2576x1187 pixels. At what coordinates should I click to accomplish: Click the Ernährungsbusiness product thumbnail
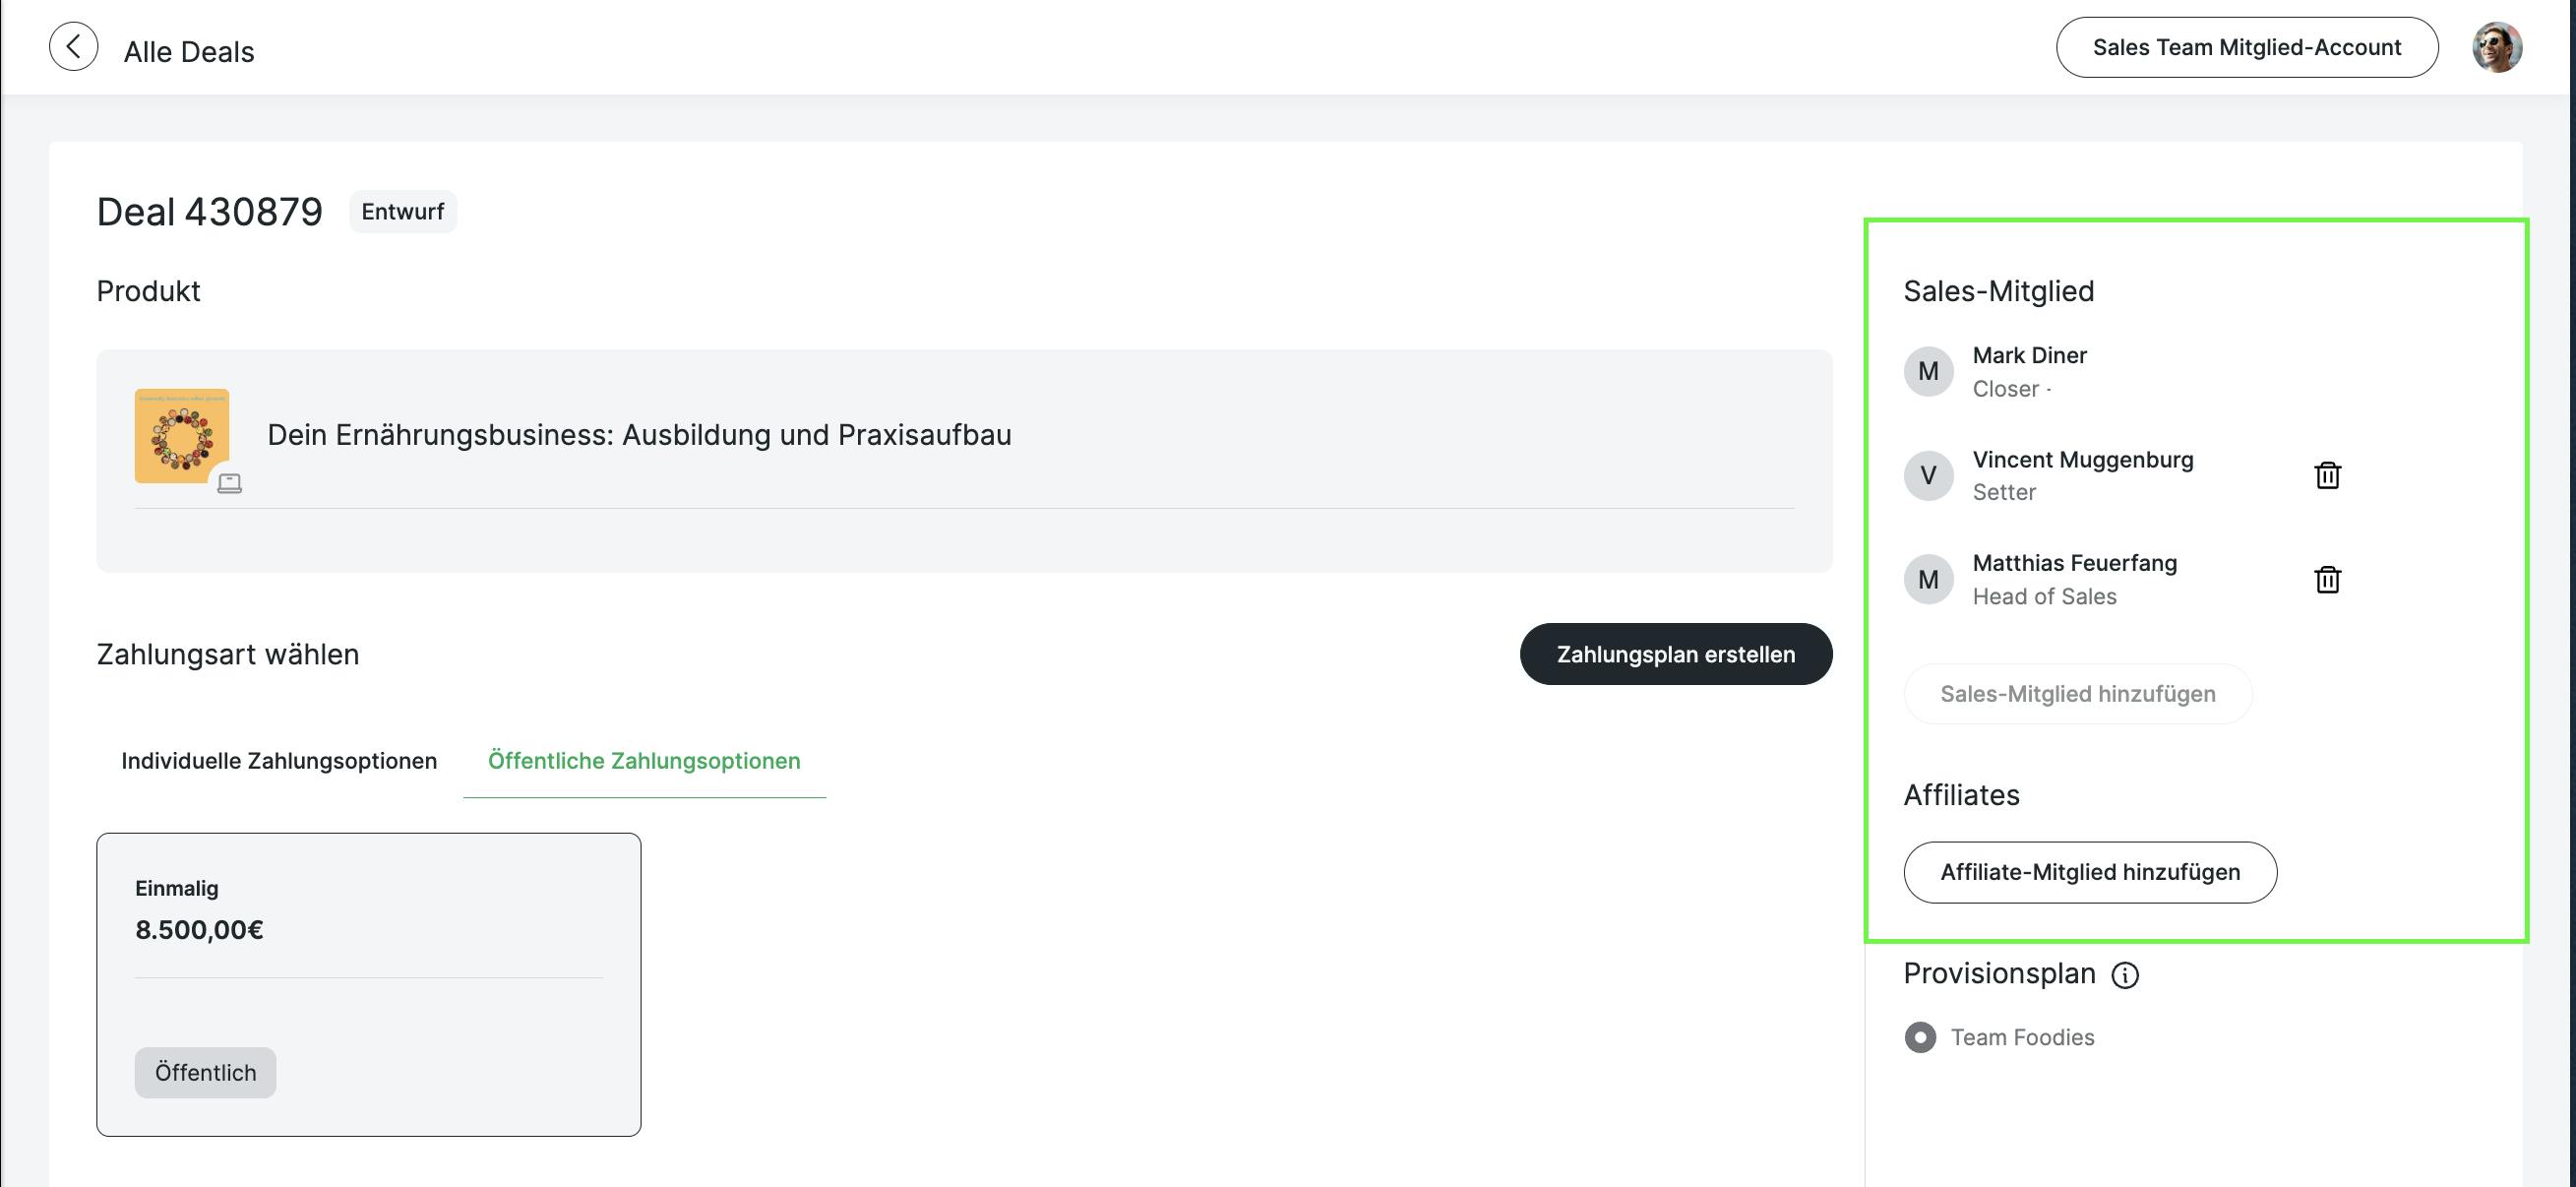click(181, 435)
